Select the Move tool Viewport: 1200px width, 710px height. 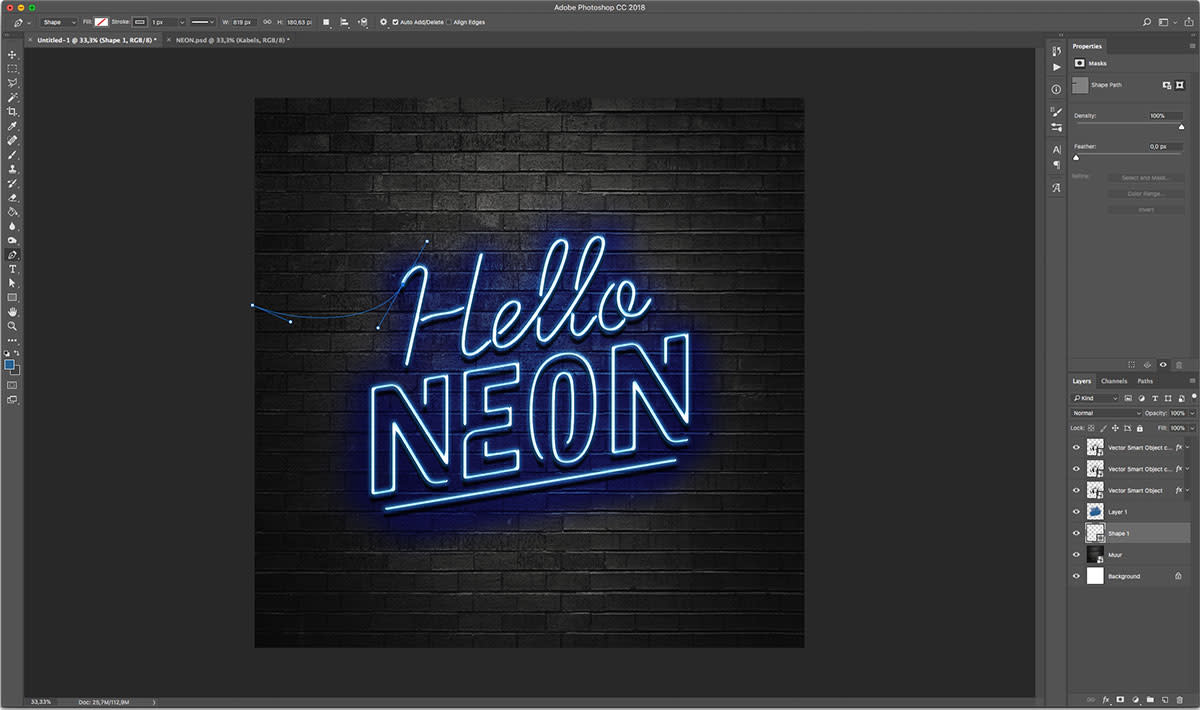[x=13, y=54]
